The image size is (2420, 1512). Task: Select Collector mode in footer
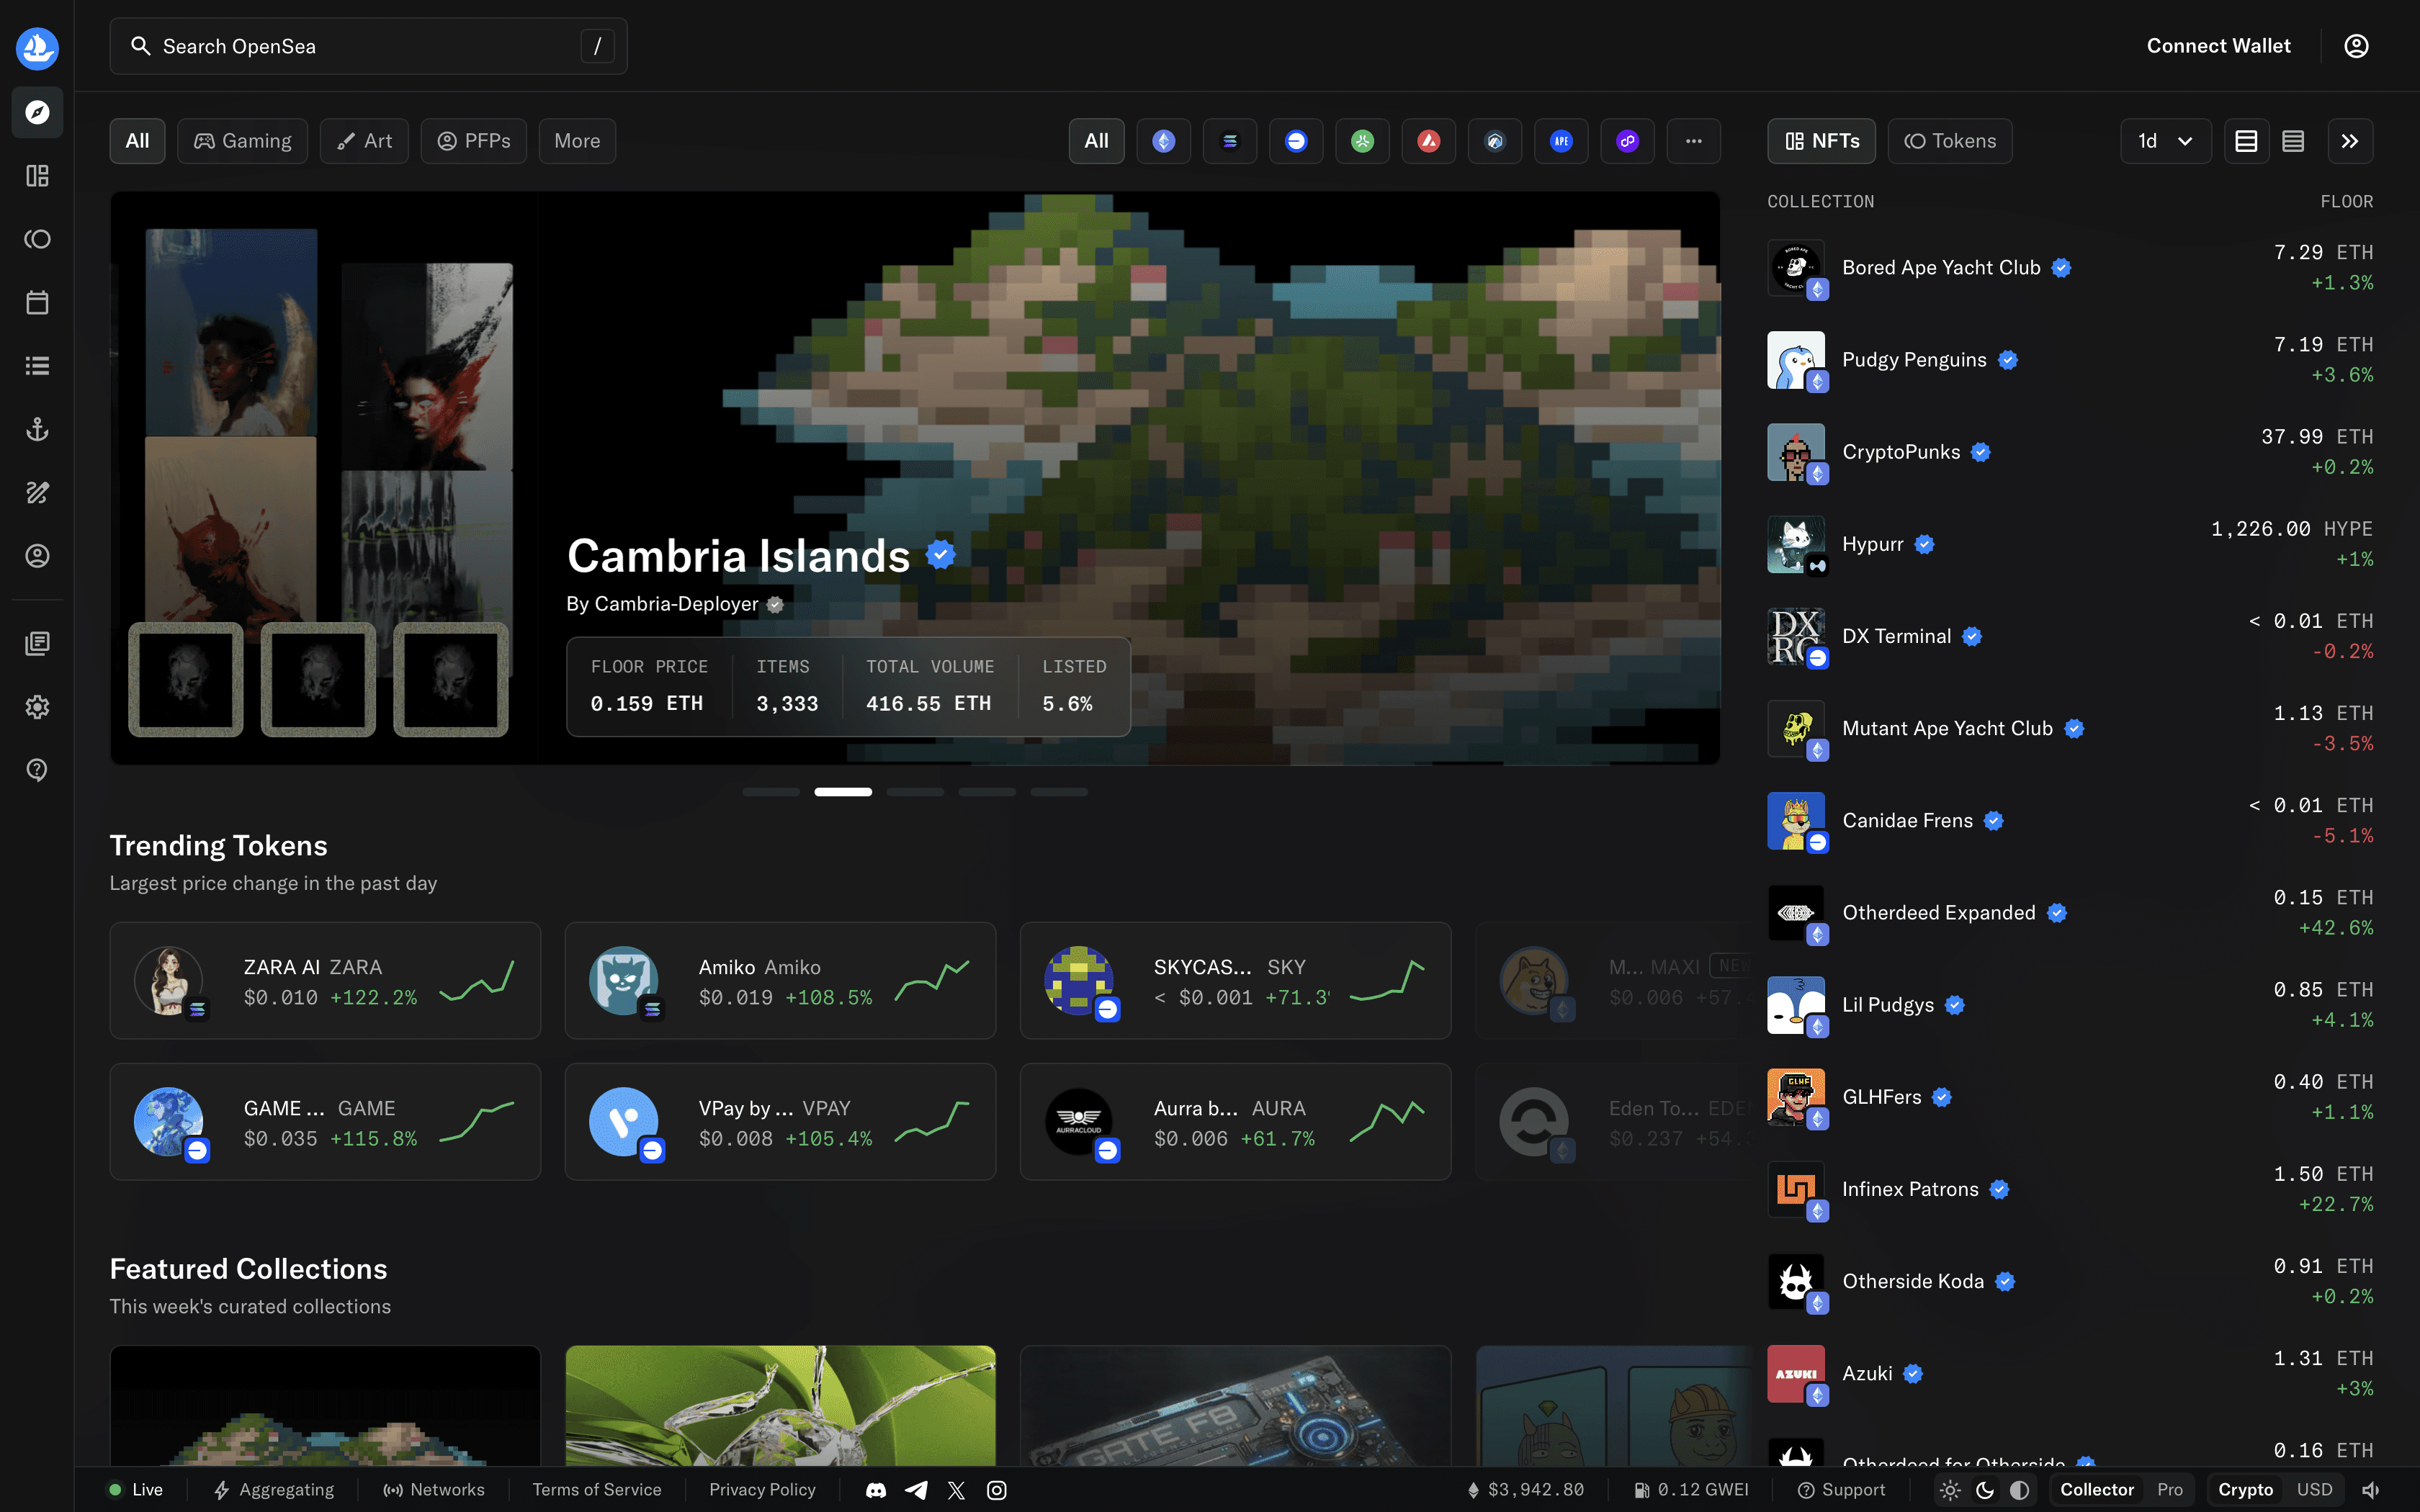[x=2097, y=1490]
